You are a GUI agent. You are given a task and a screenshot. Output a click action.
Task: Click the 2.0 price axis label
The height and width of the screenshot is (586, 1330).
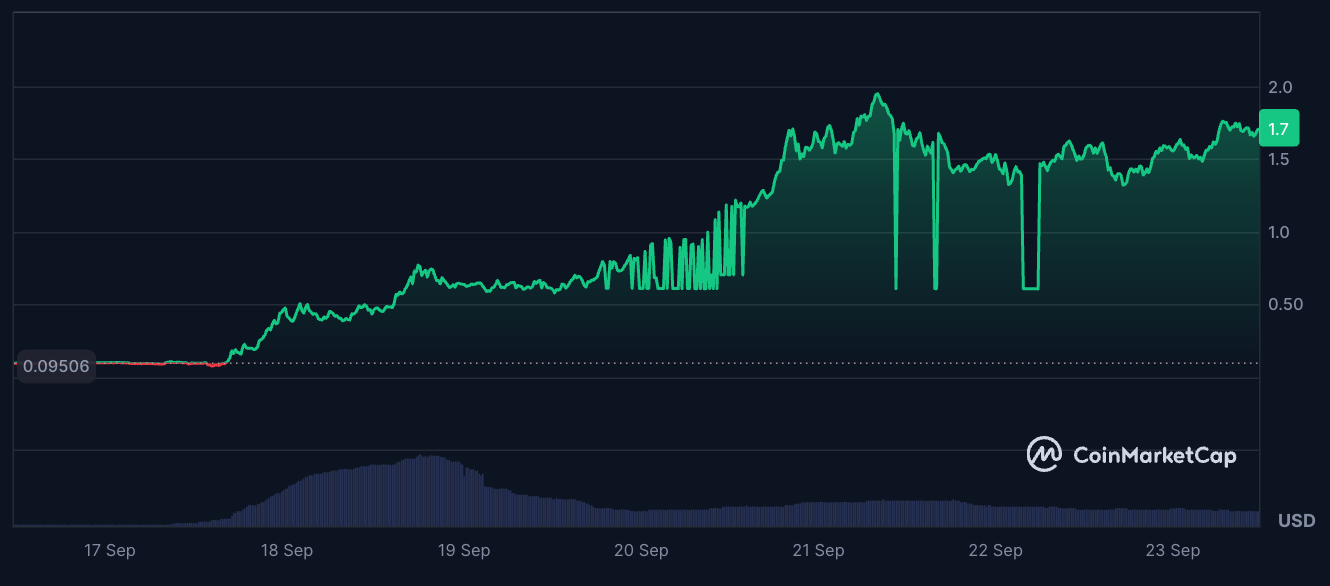pyautogui.click(x=1280, y=87)
